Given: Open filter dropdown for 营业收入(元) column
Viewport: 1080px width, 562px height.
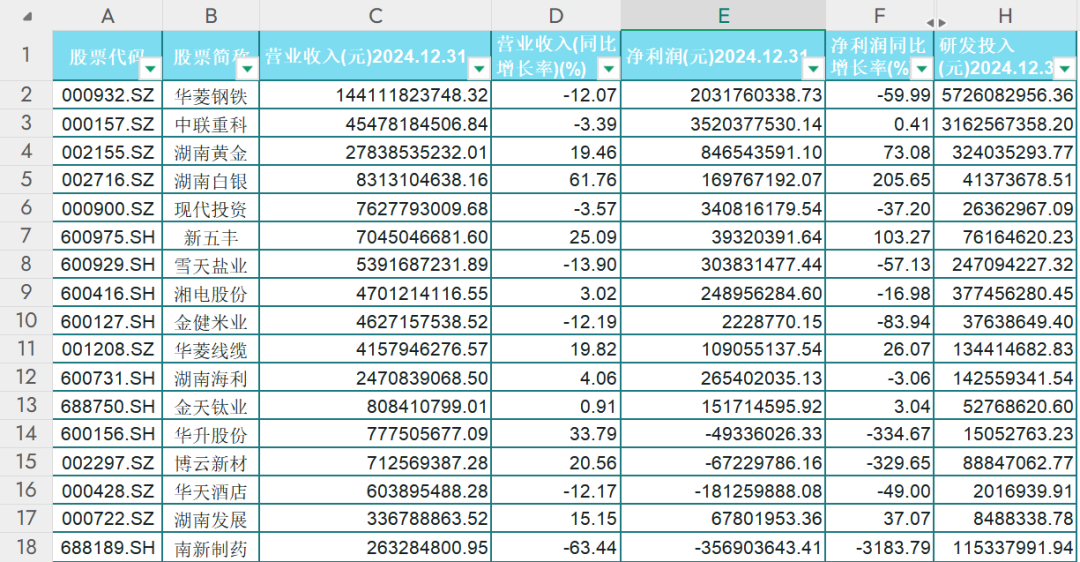Looking at the screenshot, I should pyautogui.click(x=479, y=68).
